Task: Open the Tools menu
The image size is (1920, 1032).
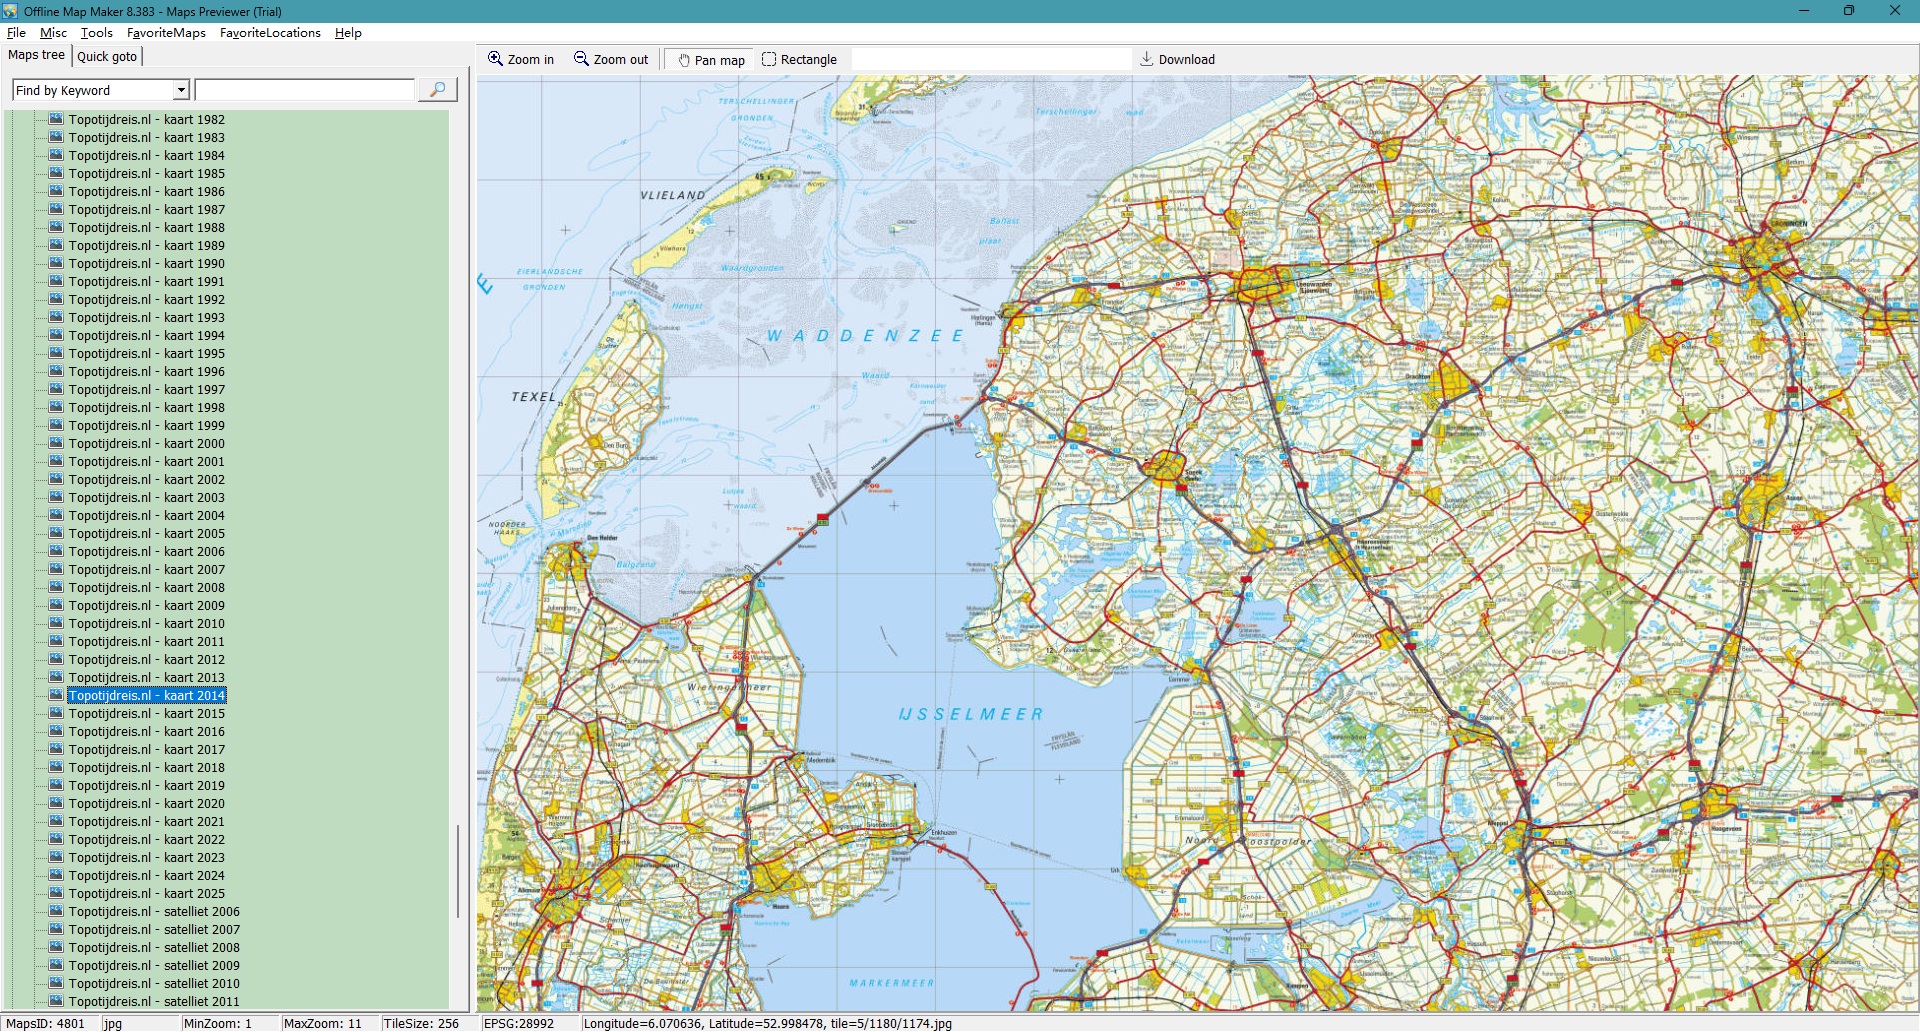Action: tap(97, 33)
